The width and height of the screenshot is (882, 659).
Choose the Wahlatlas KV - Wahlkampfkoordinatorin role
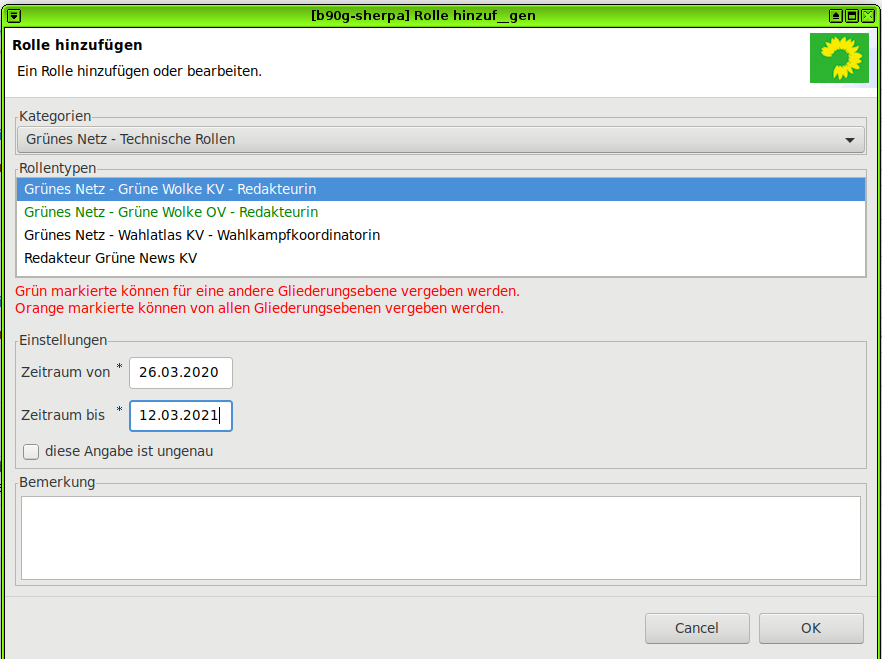point(440,235)
